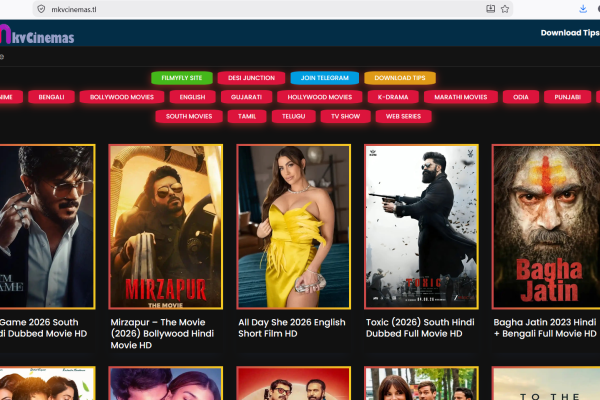
Task: Select the GUJARATI category
Action: 246,97
